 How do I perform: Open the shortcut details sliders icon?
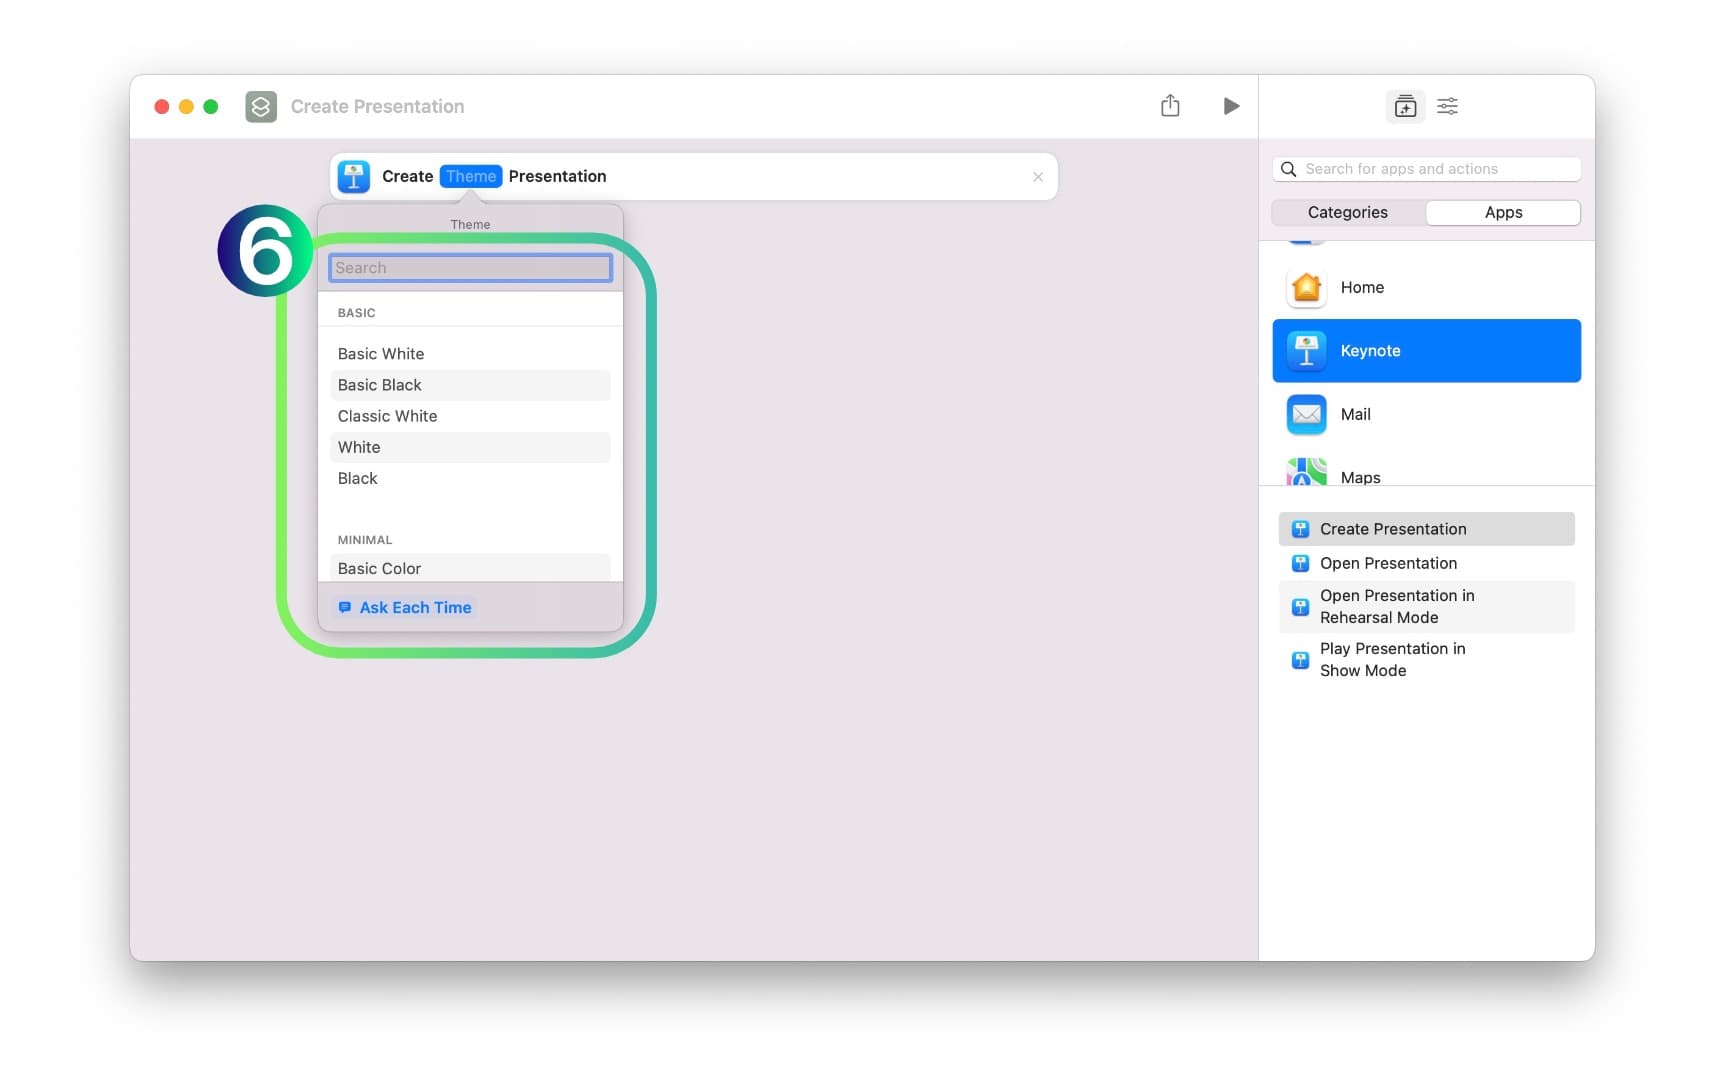[x=1447, y=106]
